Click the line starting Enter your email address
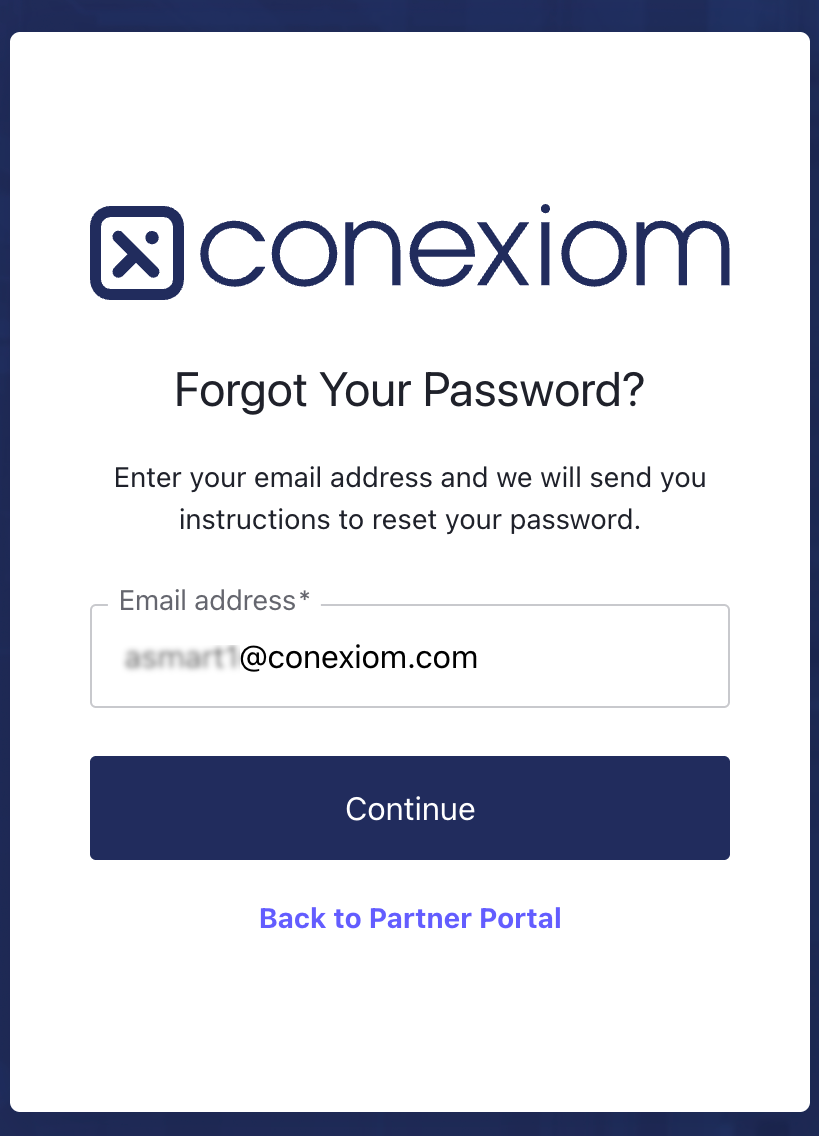This screenshot has height=1136, width=819. 410,477
